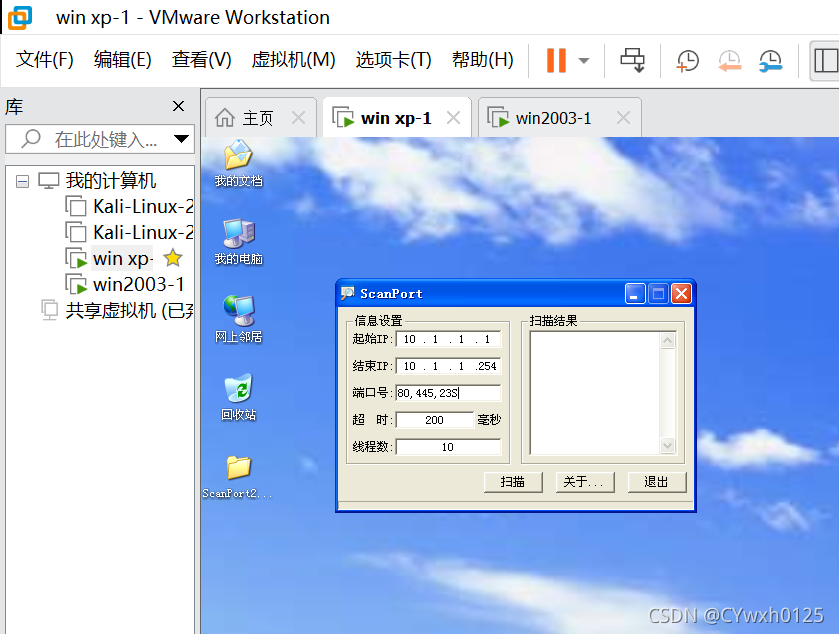This screenshot has width=839, height=634.
Task: Open the 选项卡(T) menu
Action: [x=393, y=59]
